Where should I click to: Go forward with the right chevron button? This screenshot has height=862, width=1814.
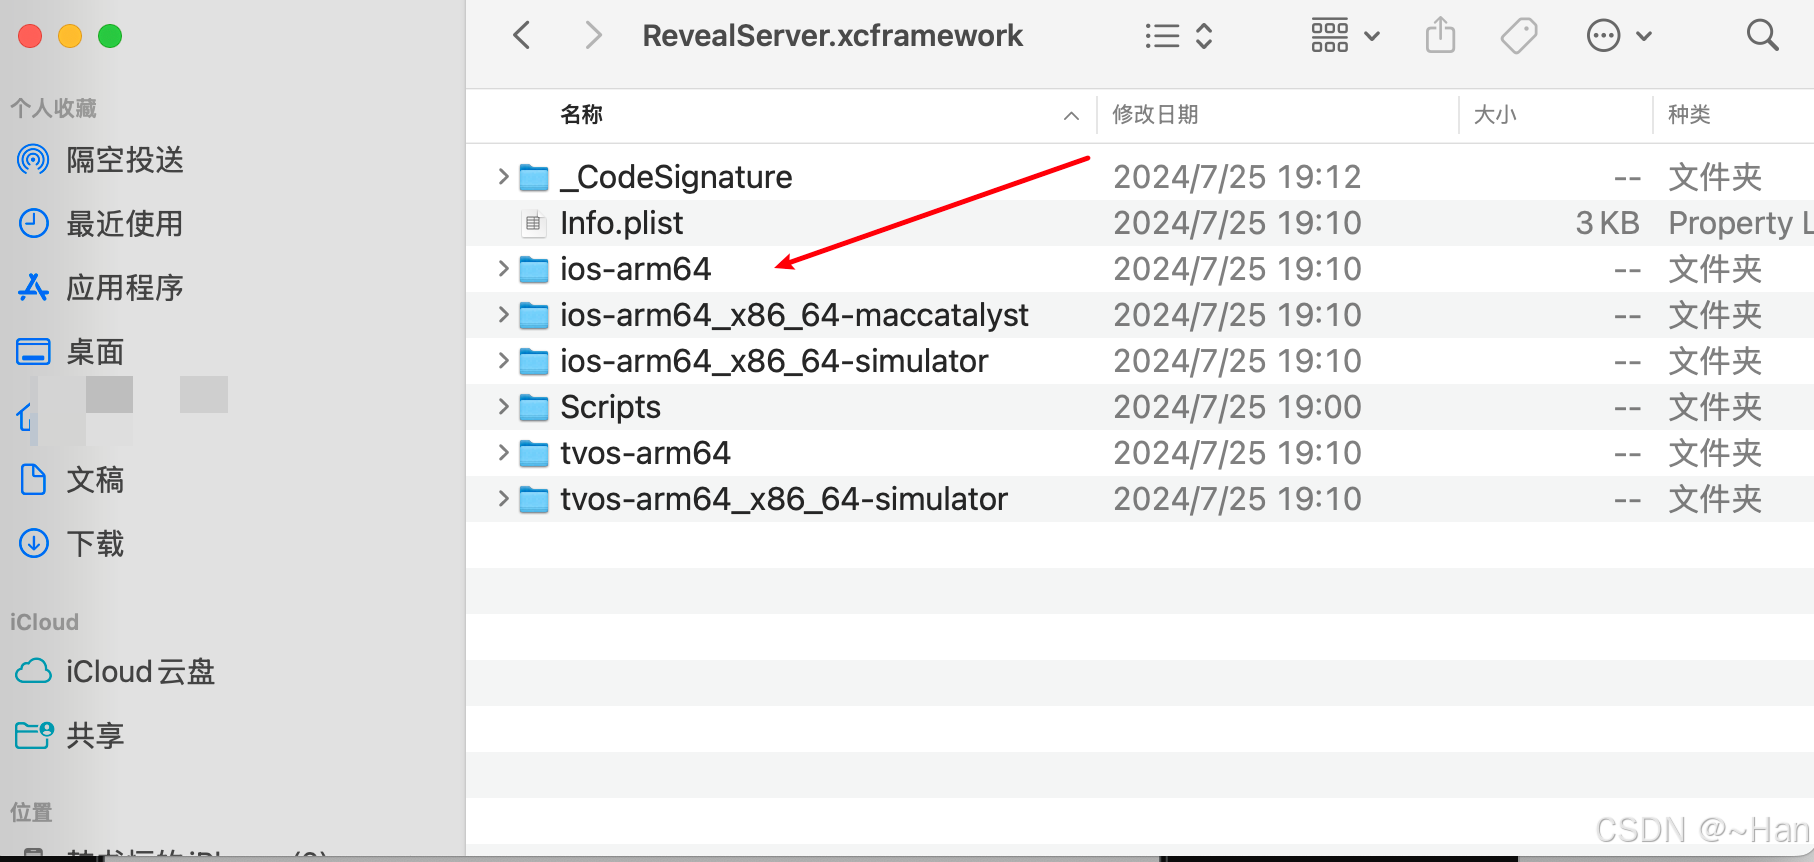click(594, 36)
